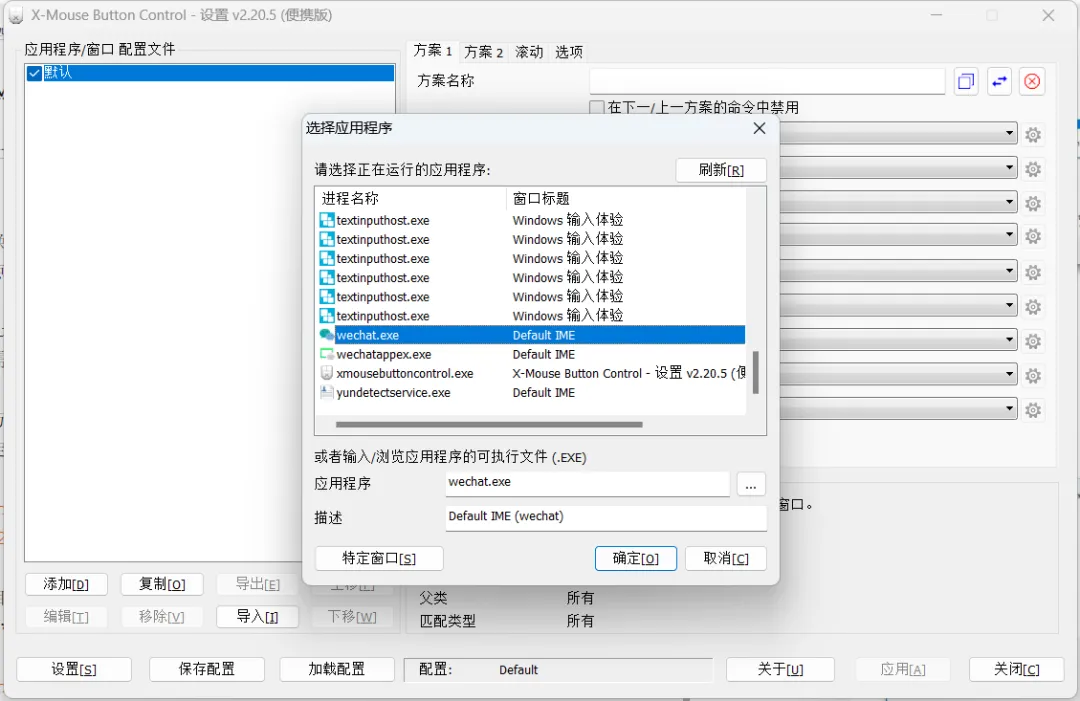
Task: Select the xmousebuttoncontrol.exe row
Action: (x=532, y=373)
